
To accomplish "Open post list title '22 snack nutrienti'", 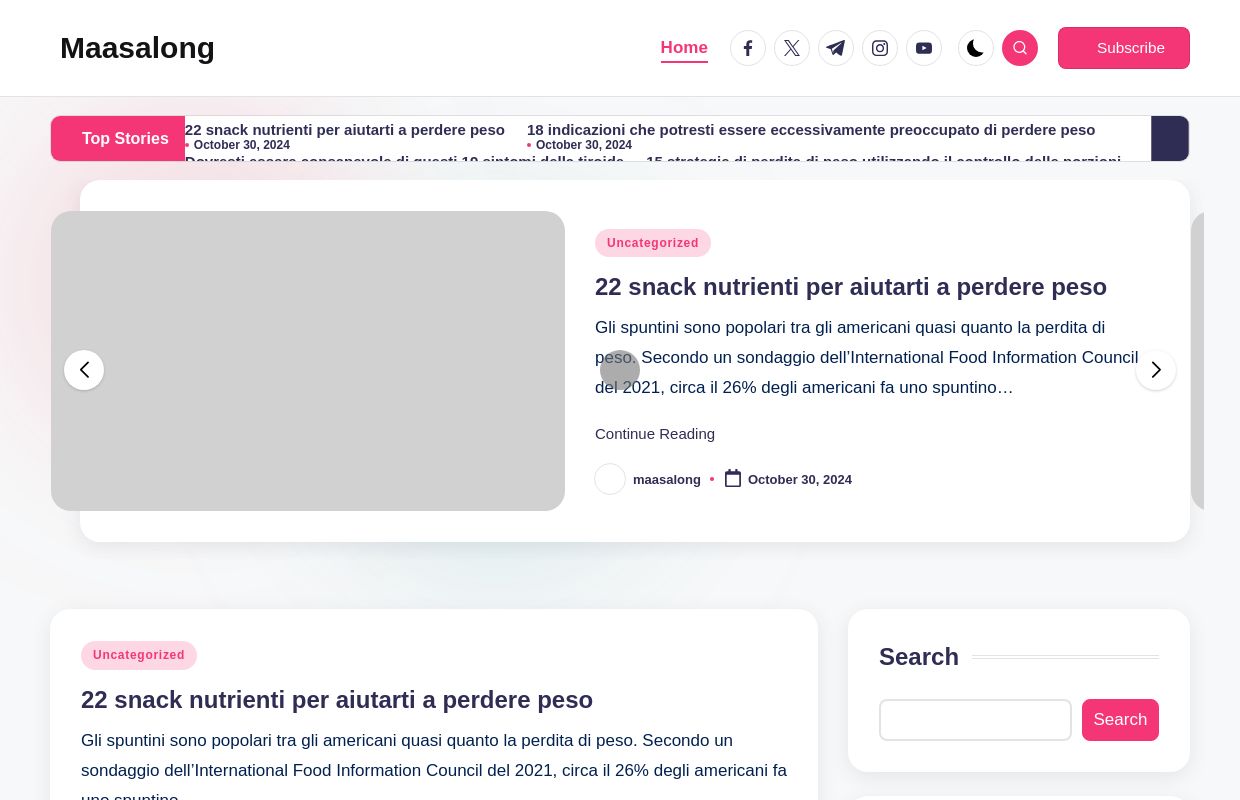I will (x=337, y=700).
